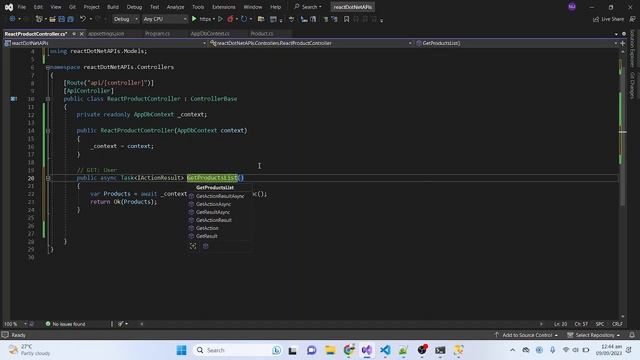Image resolution: width=640 pixels, height=360 pixels.
Task: Start debugging with the green play button
Action: pos(194,19)
